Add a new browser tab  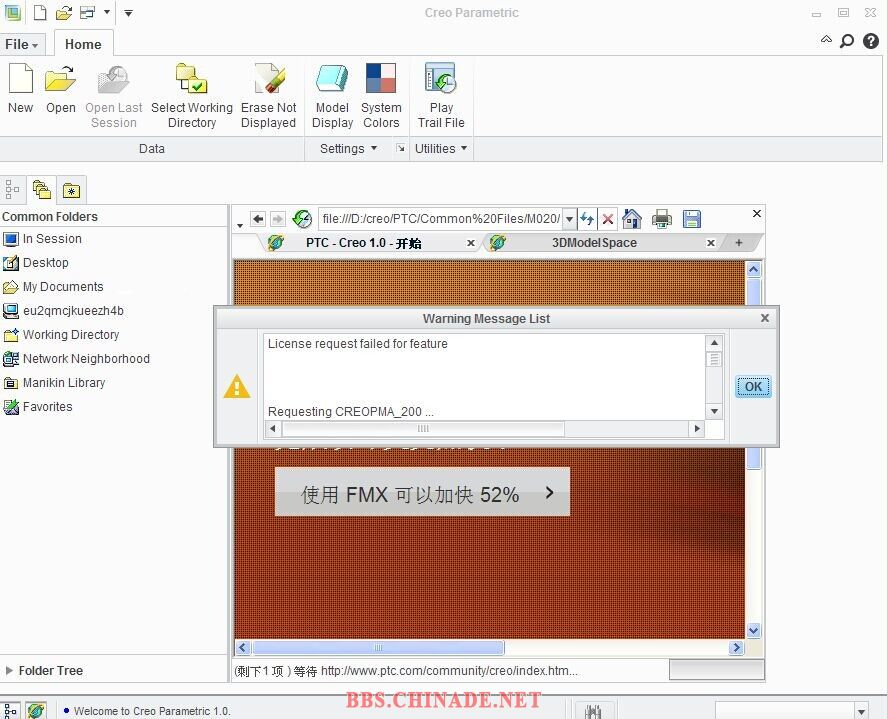click(738, 243)
